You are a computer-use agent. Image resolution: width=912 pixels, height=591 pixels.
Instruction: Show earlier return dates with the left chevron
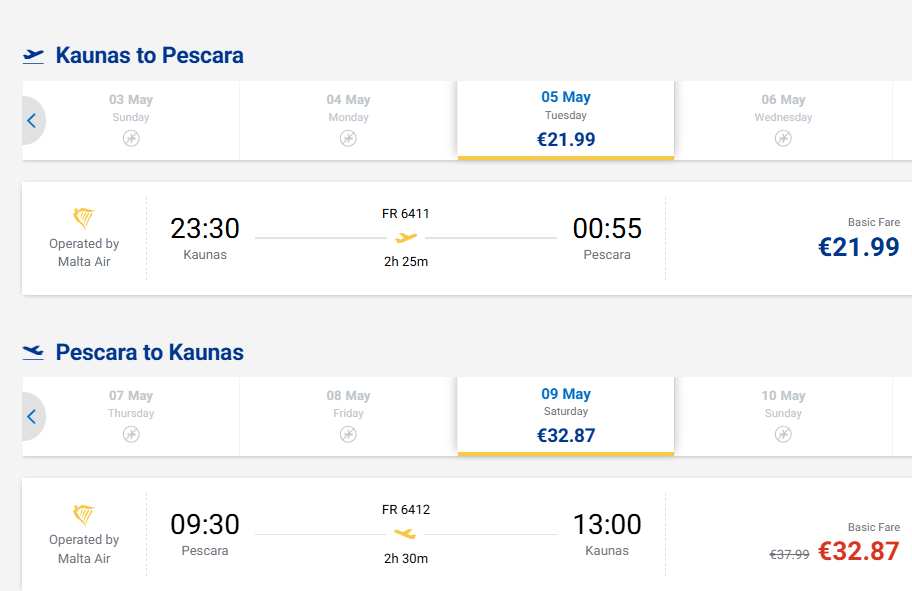click(x=31, y=417)
